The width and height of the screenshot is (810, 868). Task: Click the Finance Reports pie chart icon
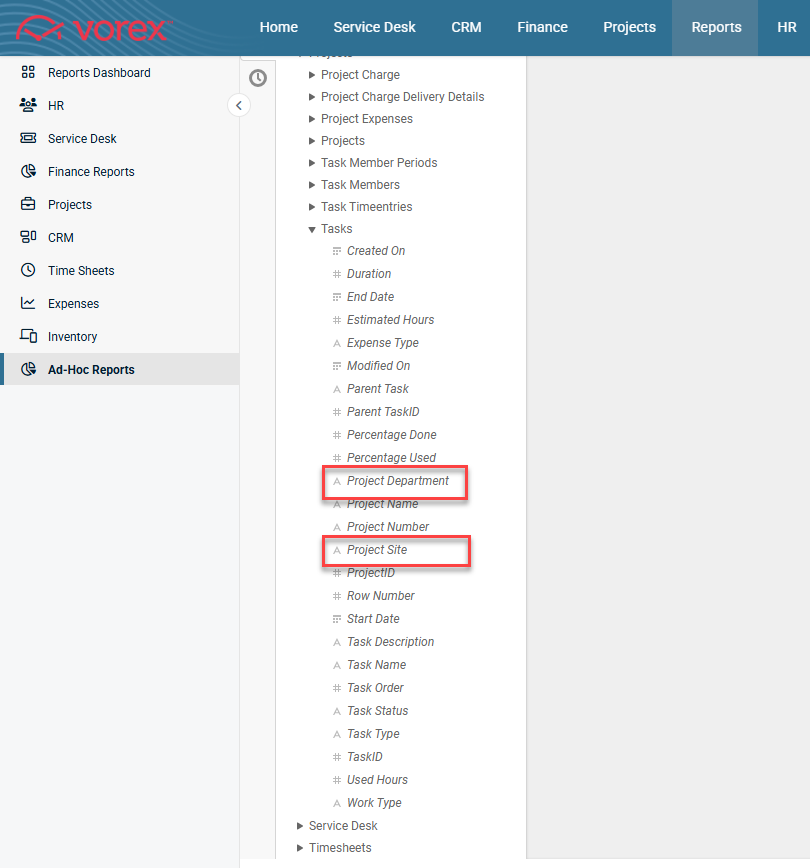tap(28, 172)
